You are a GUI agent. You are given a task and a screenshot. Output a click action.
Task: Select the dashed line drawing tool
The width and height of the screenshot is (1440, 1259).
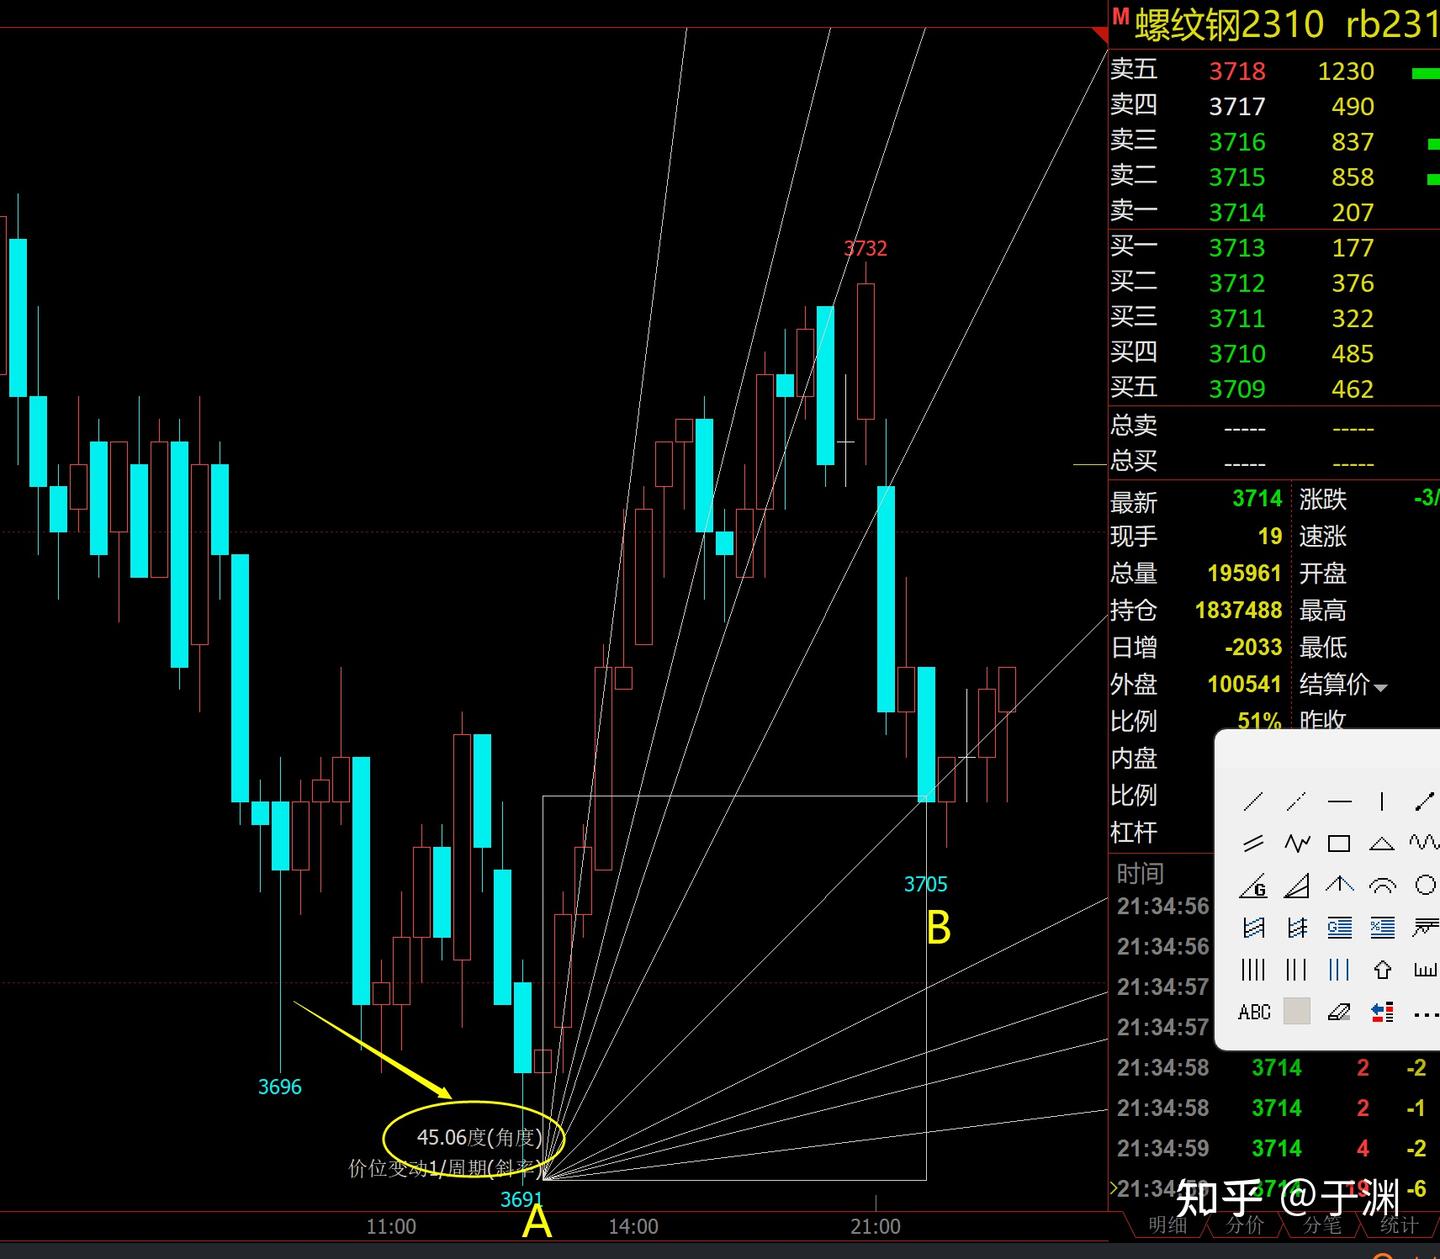point(1296,801)
